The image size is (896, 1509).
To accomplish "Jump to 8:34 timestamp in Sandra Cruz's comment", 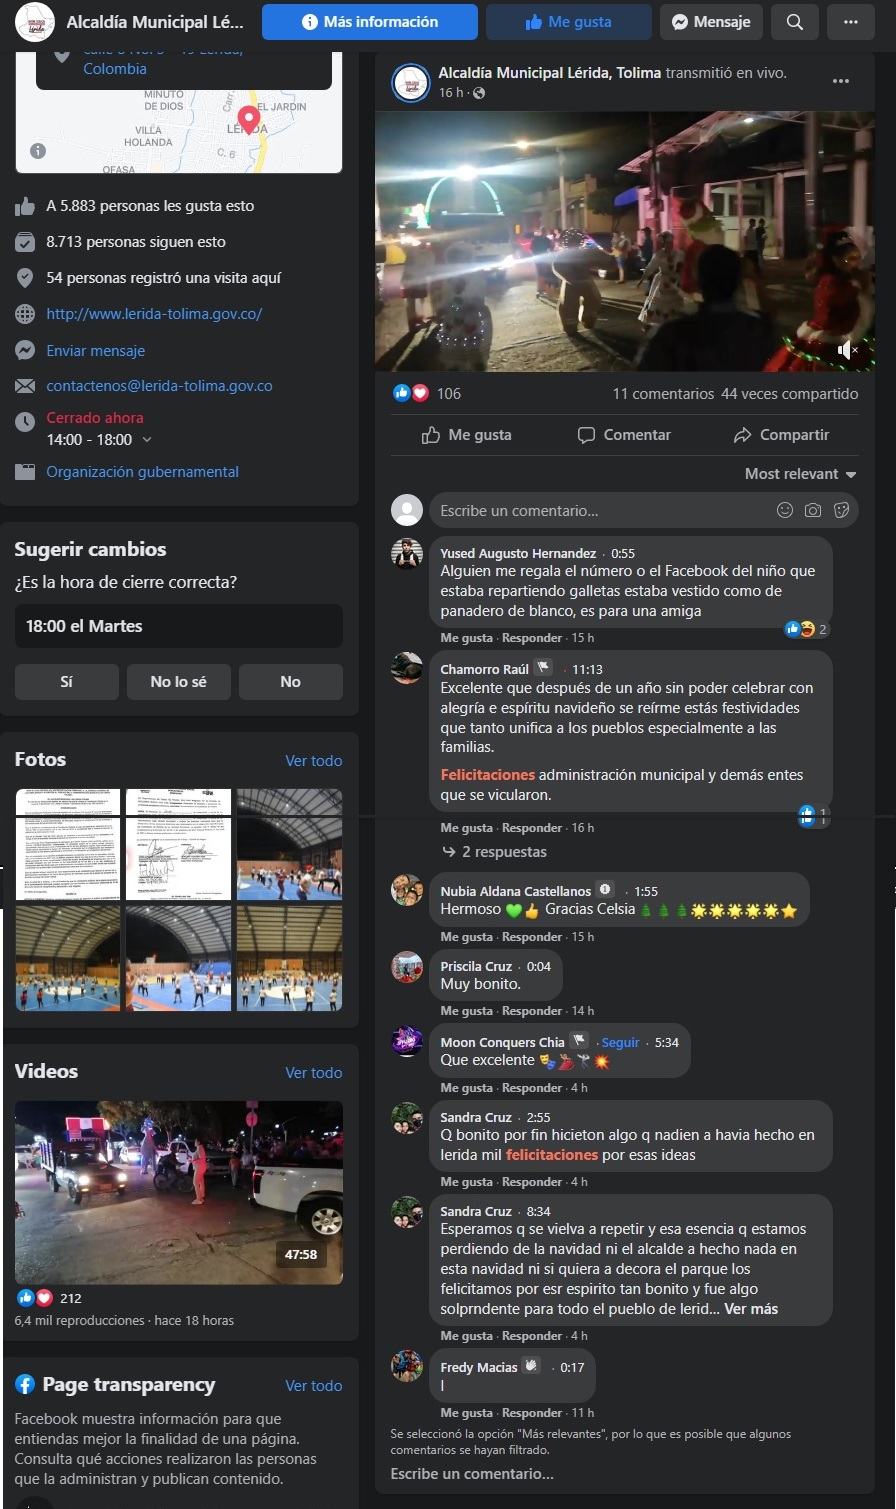I will click(538, 1211).
